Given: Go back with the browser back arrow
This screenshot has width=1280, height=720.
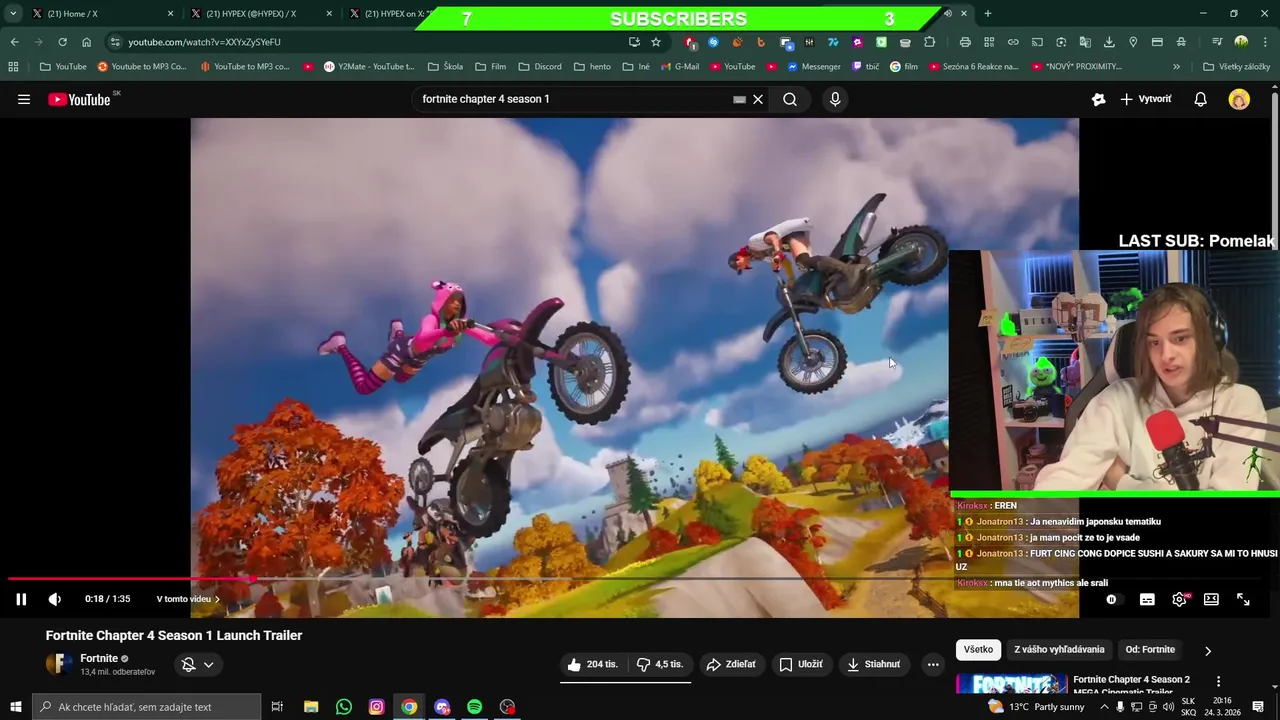Looking at the screenshot, I should tap(14, 42).
